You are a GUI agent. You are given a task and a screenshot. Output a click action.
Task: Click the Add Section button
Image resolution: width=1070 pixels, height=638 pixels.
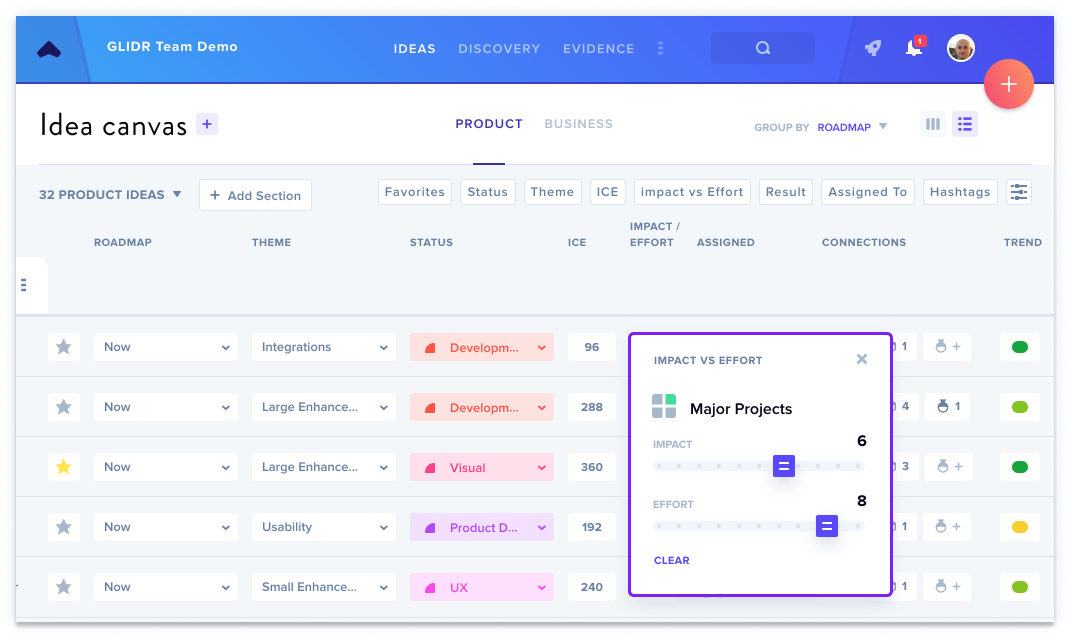255,195
